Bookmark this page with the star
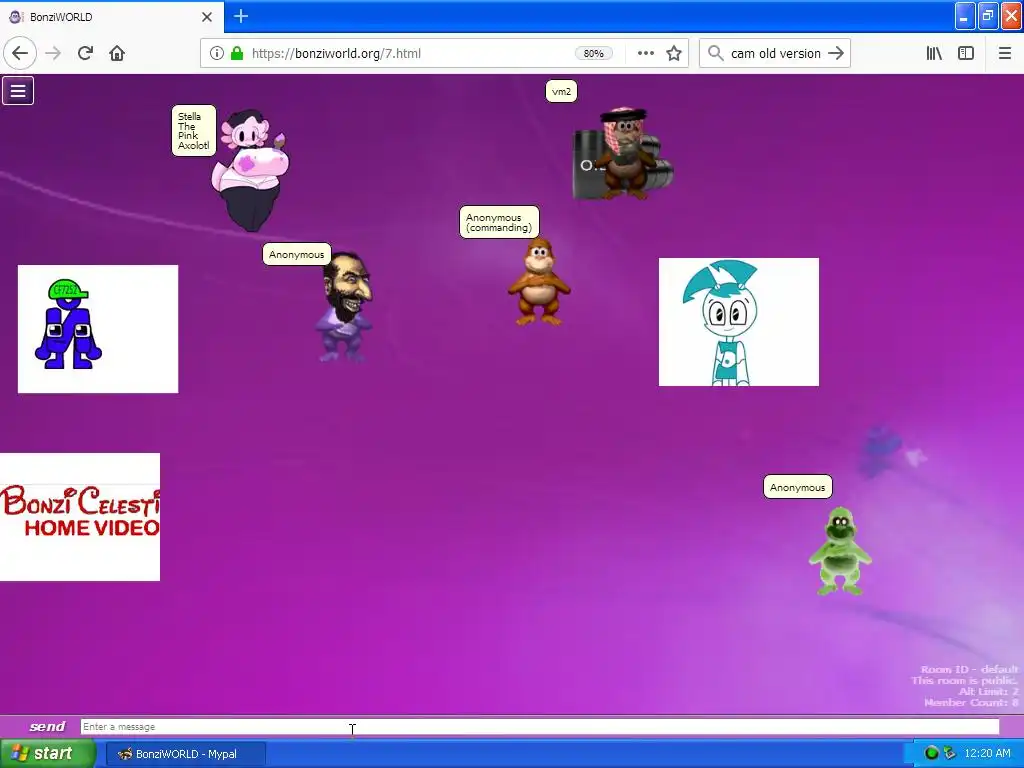This screenshot has height=768, width=1024. tap(674, 53)
